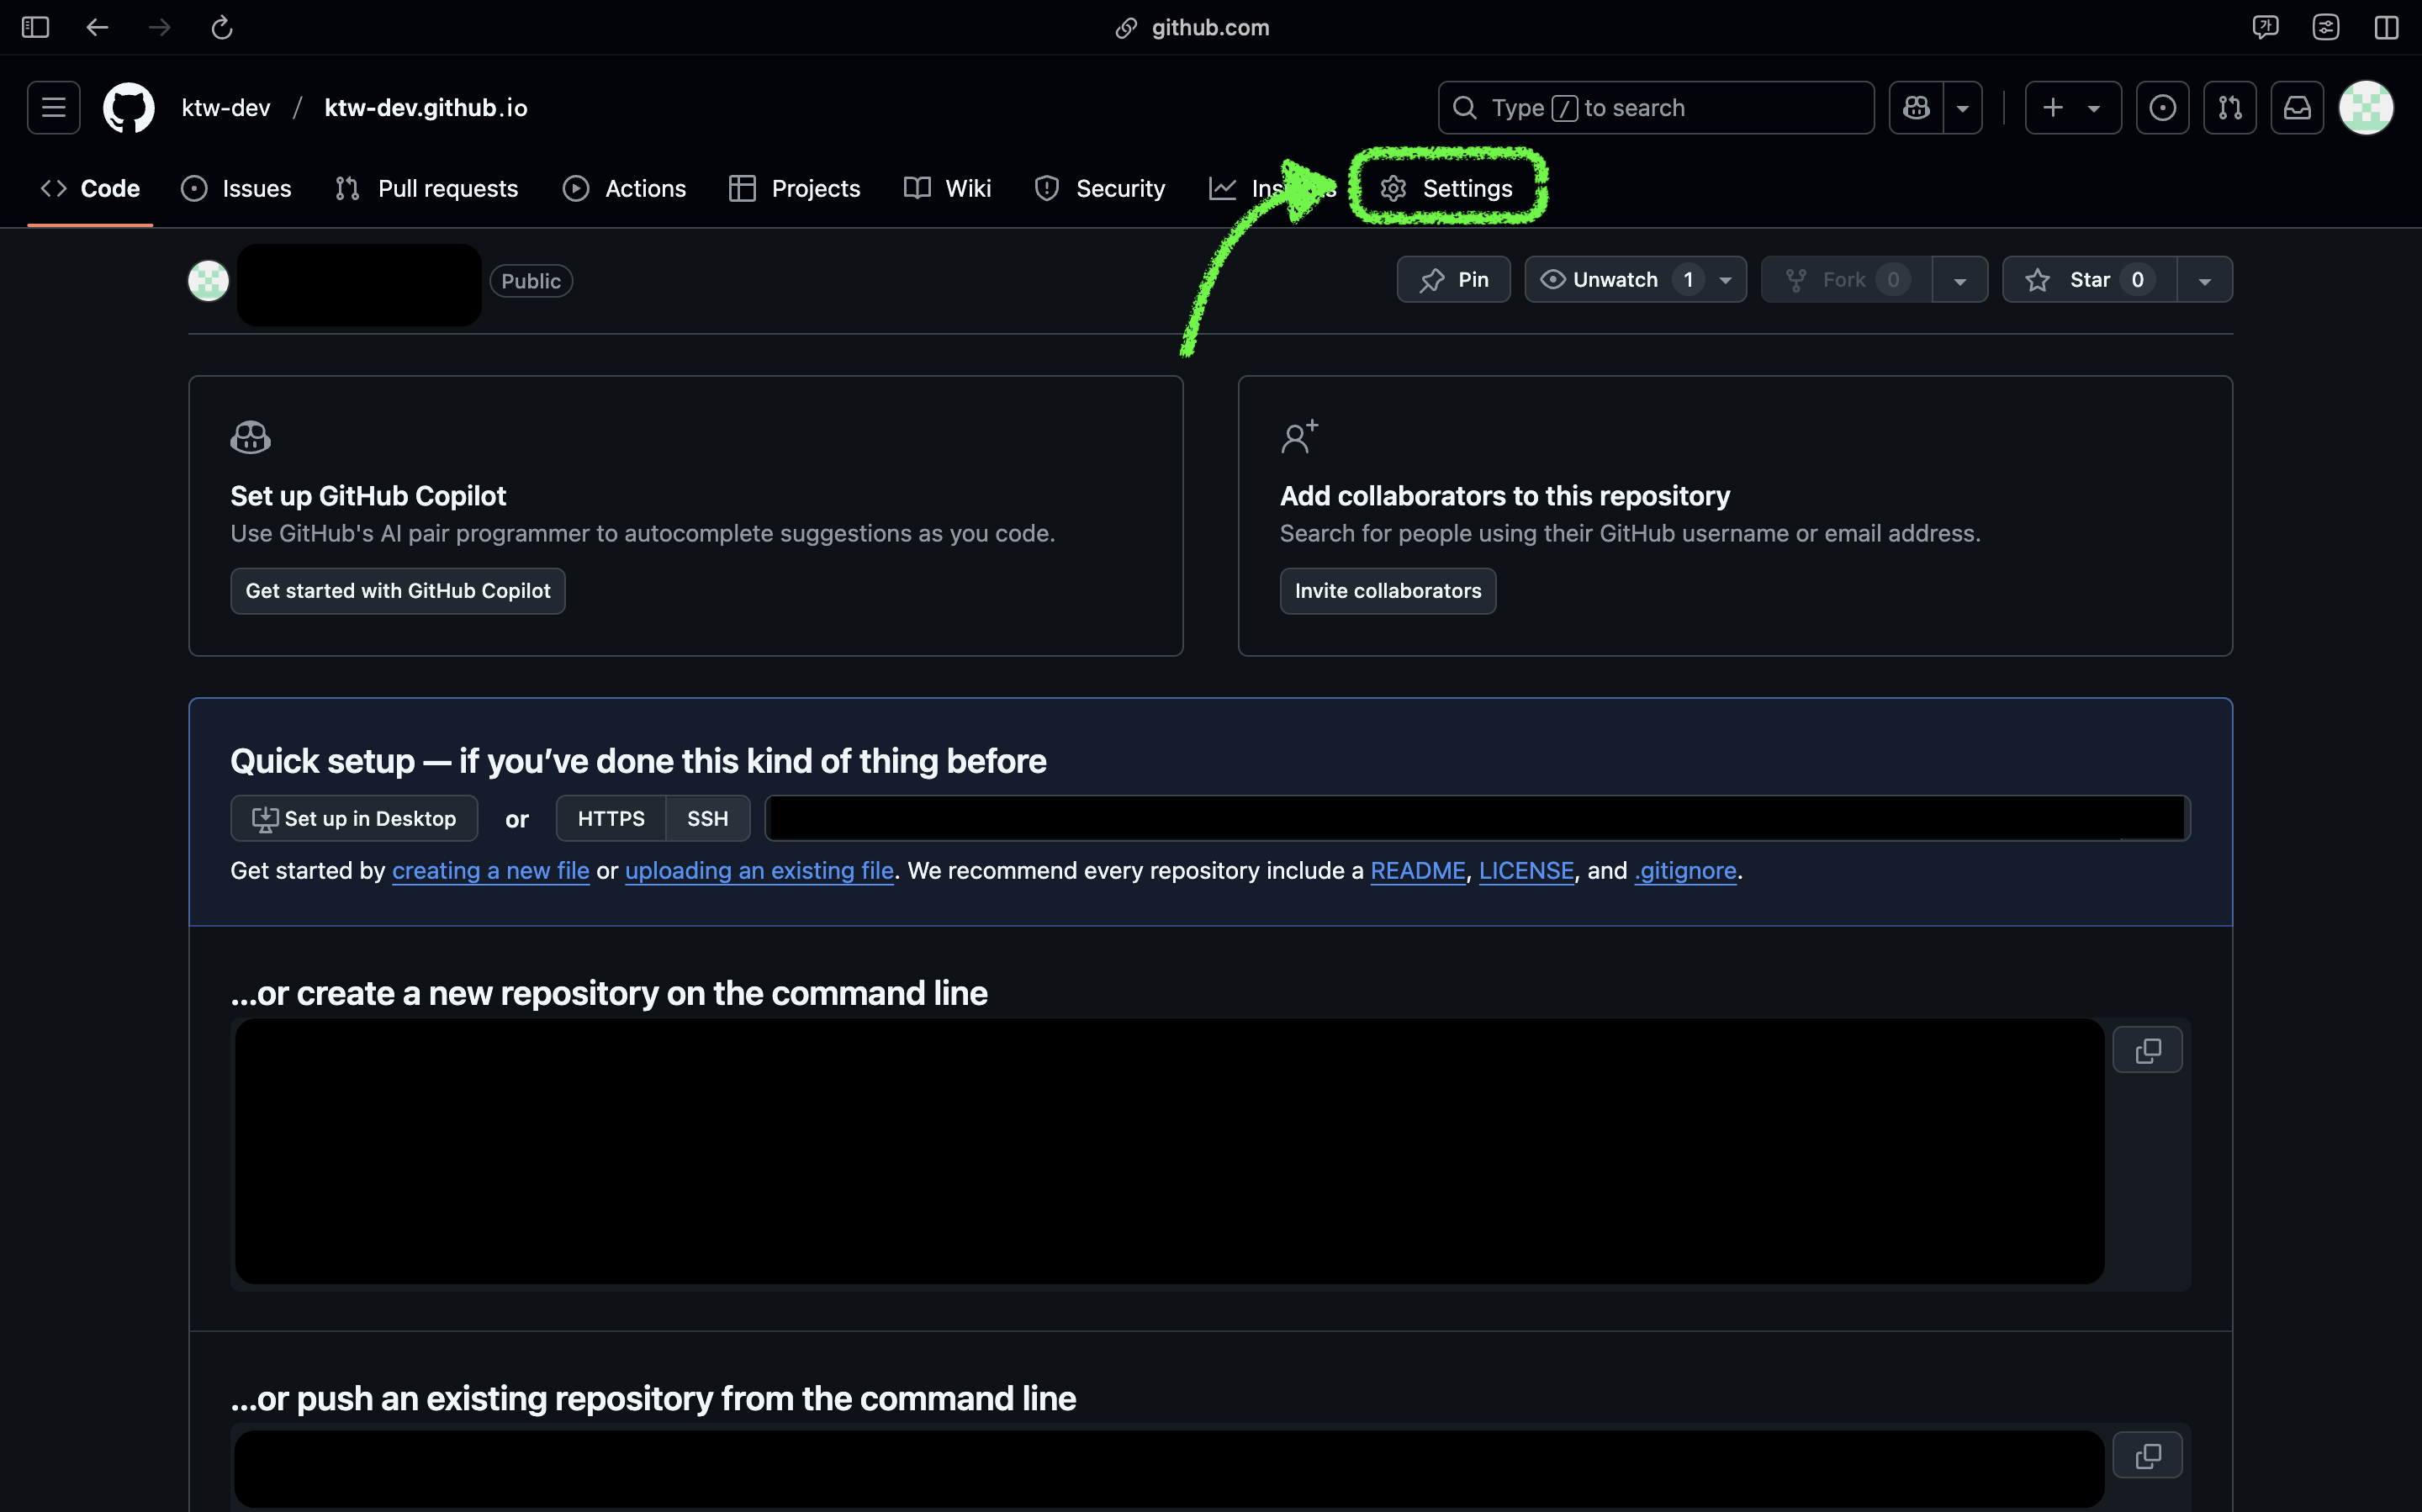Viewport: 2422px width, 1512px height.
Task: Open the .gitignore link
Action: tap(1685, 871)
